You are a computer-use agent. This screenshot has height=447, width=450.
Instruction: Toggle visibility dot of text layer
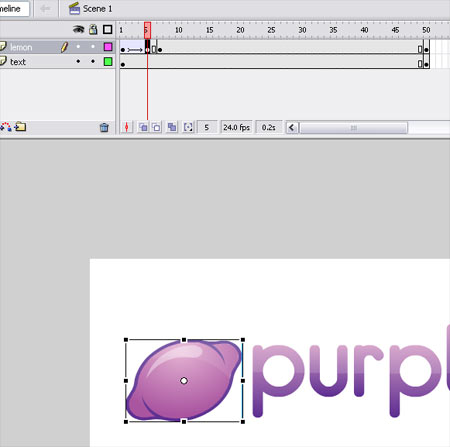click(78, 61)
